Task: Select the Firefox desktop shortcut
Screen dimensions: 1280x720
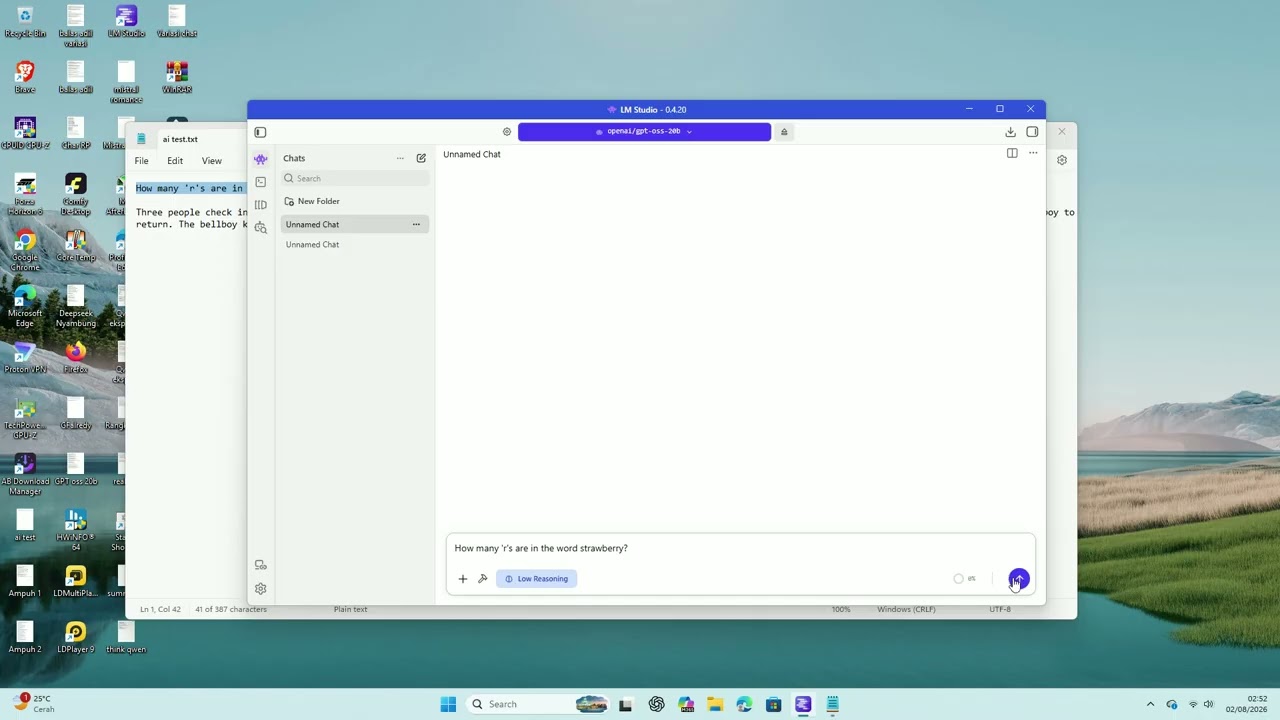Action: 76,357
